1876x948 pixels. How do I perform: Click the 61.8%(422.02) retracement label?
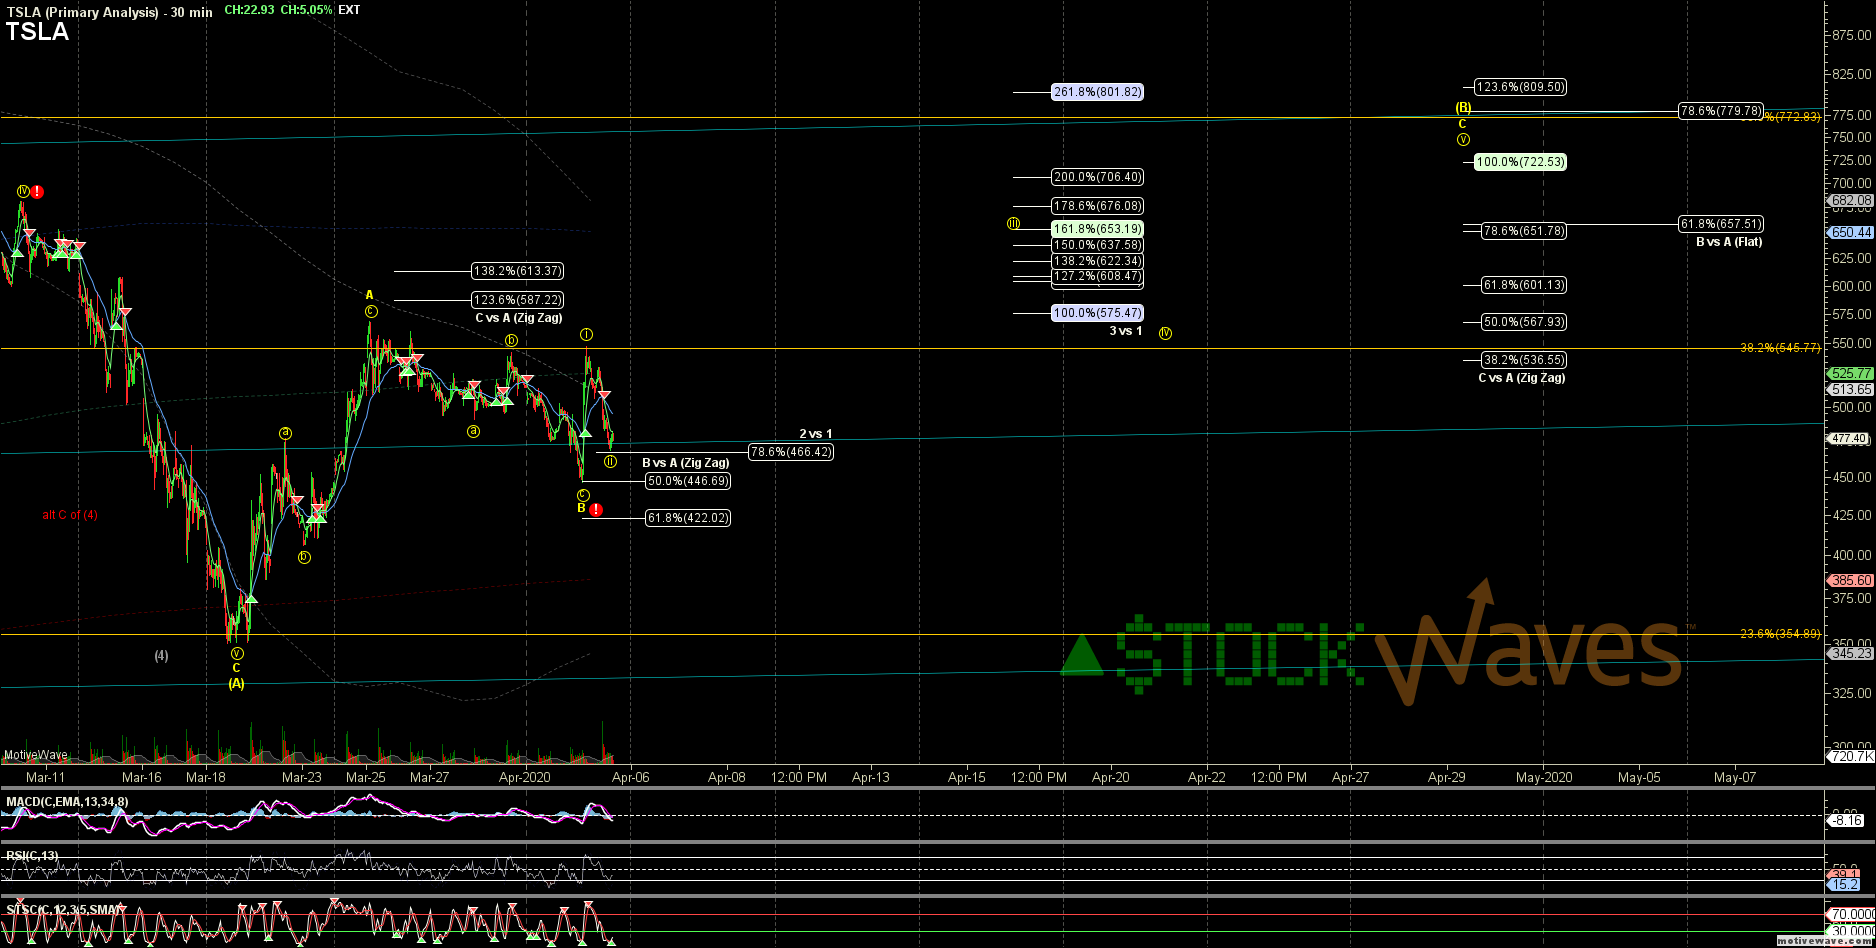coord(687,518)
